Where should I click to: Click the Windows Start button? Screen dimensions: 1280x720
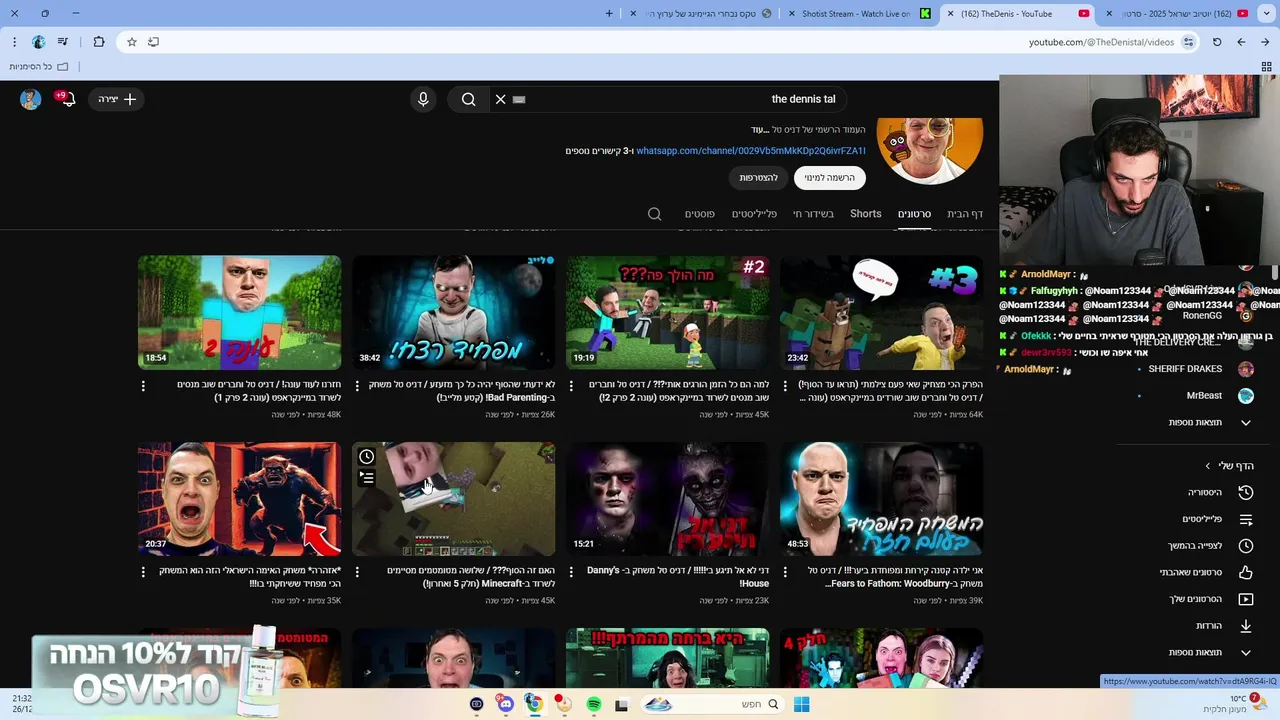click(801, 705)
